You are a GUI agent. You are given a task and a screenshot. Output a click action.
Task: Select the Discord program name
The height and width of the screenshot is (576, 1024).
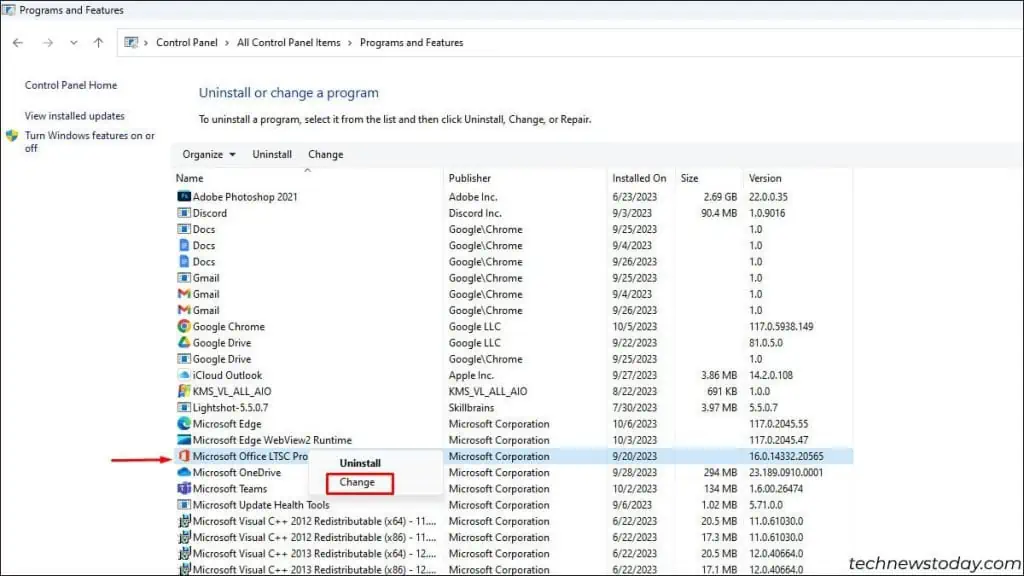coord(210,213)
